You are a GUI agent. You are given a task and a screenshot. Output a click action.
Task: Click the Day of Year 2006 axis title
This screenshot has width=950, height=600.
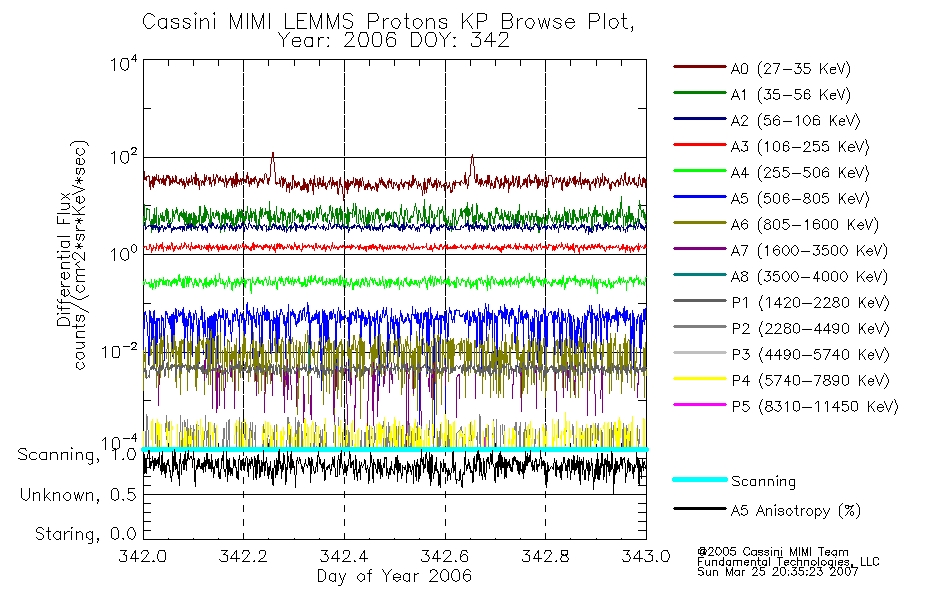(394, 576)
